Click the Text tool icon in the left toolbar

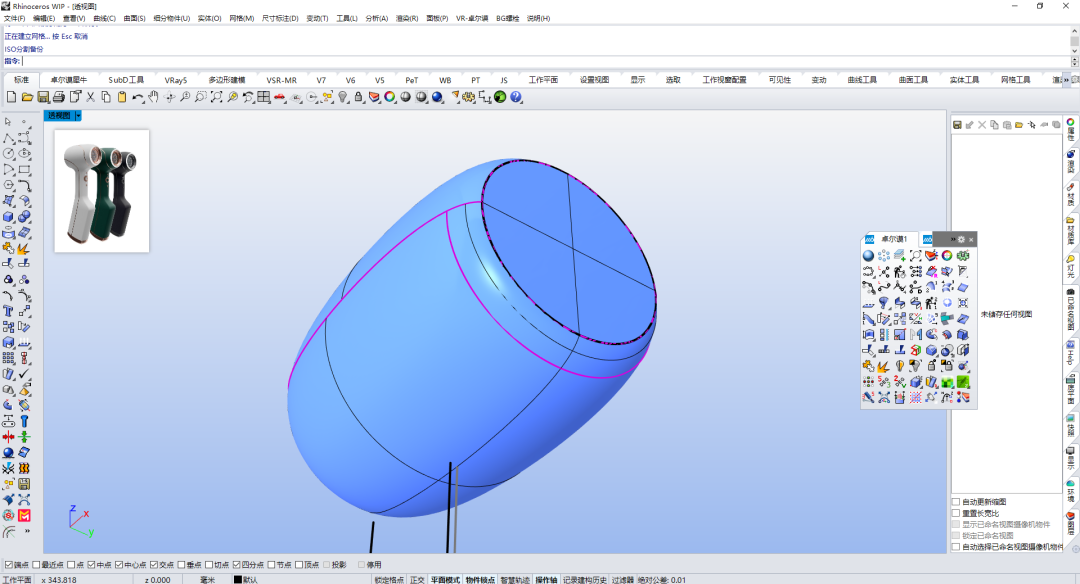(8, 311)
